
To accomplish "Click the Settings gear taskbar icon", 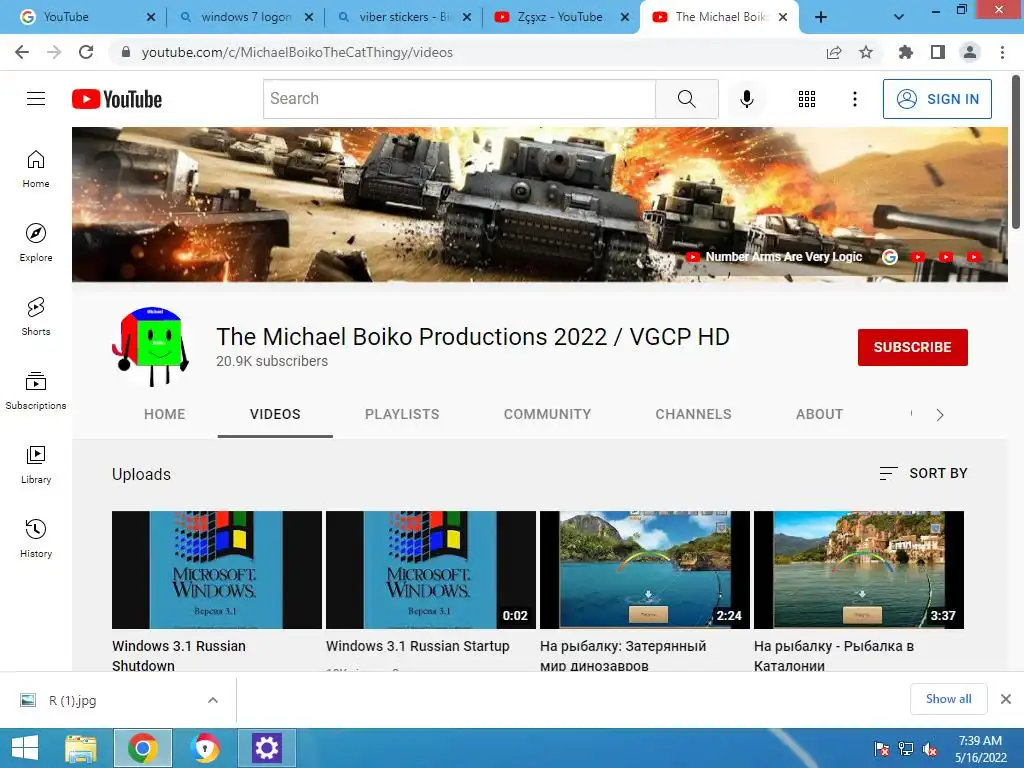I will coord(266,748).
